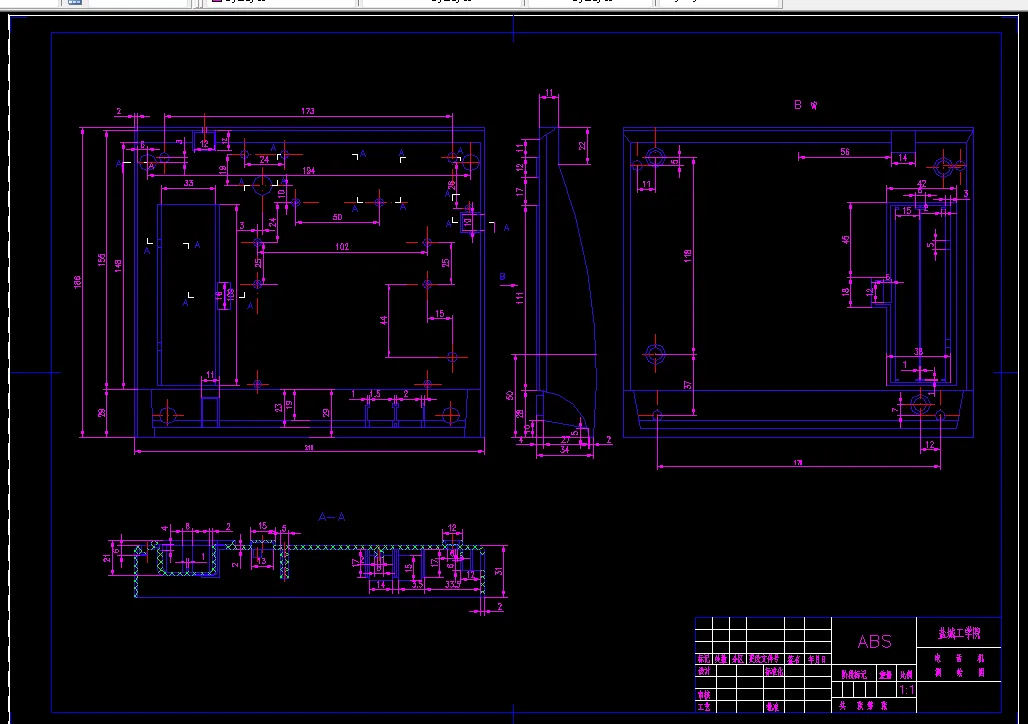The image size is (1028, 724).
Task: Click the A—A section view label
Action: coord(332,517)
